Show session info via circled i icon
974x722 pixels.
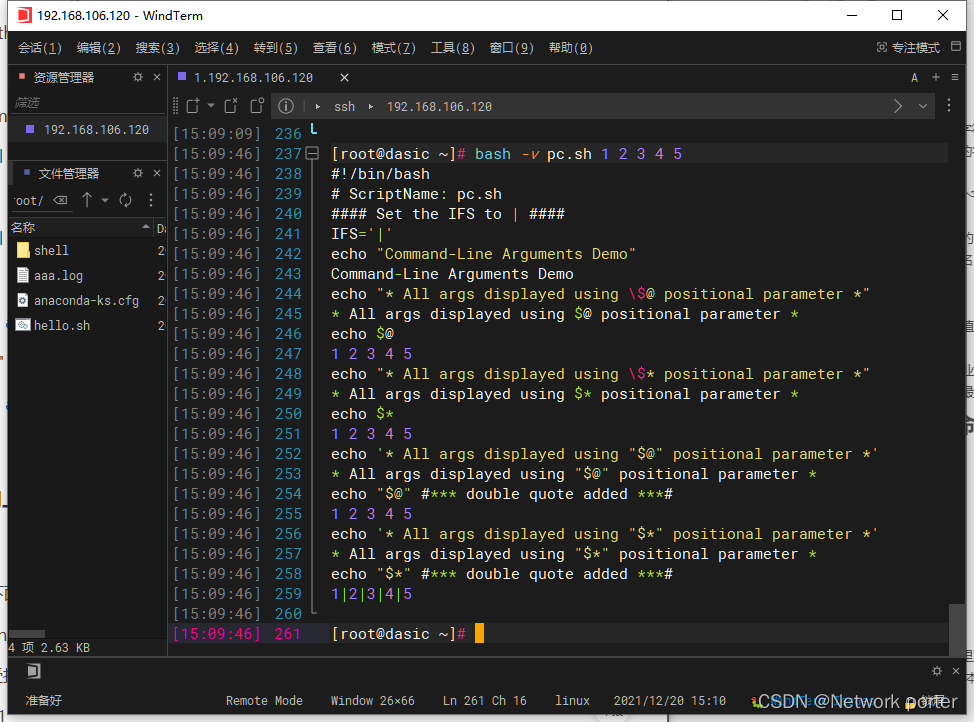coord(286,106)
